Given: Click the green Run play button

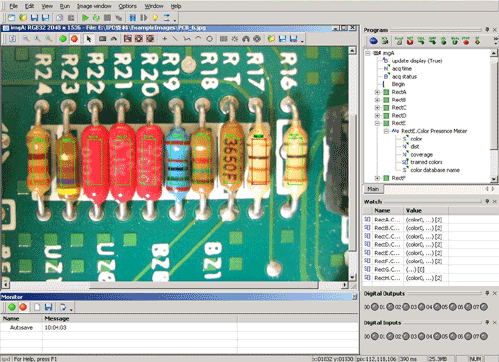Looking at the screenshot, I should coord(85,18).
